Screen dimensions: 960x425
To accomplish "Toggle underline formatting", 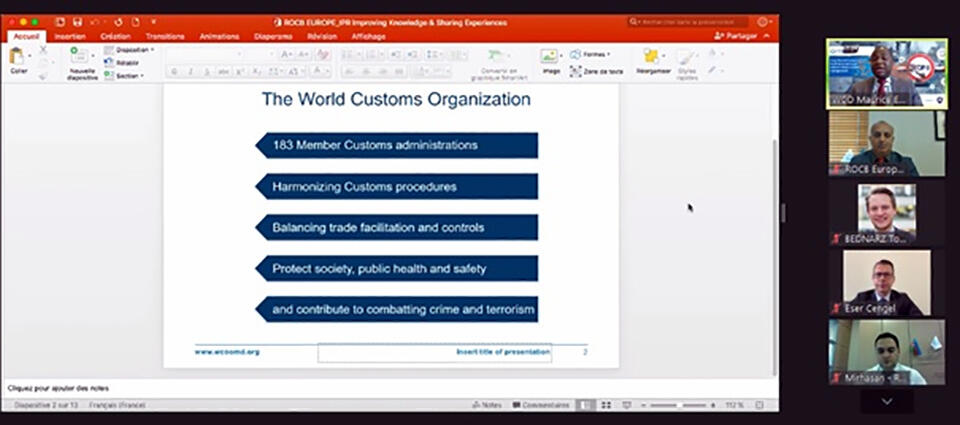I will pyautogui.click(x=207, y=72).
